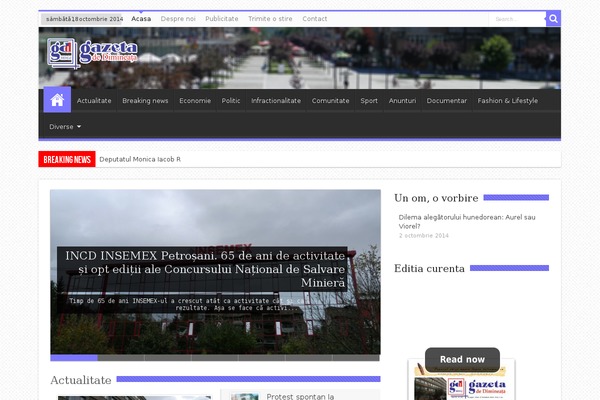Focus the Search input field

coord(517,19)
